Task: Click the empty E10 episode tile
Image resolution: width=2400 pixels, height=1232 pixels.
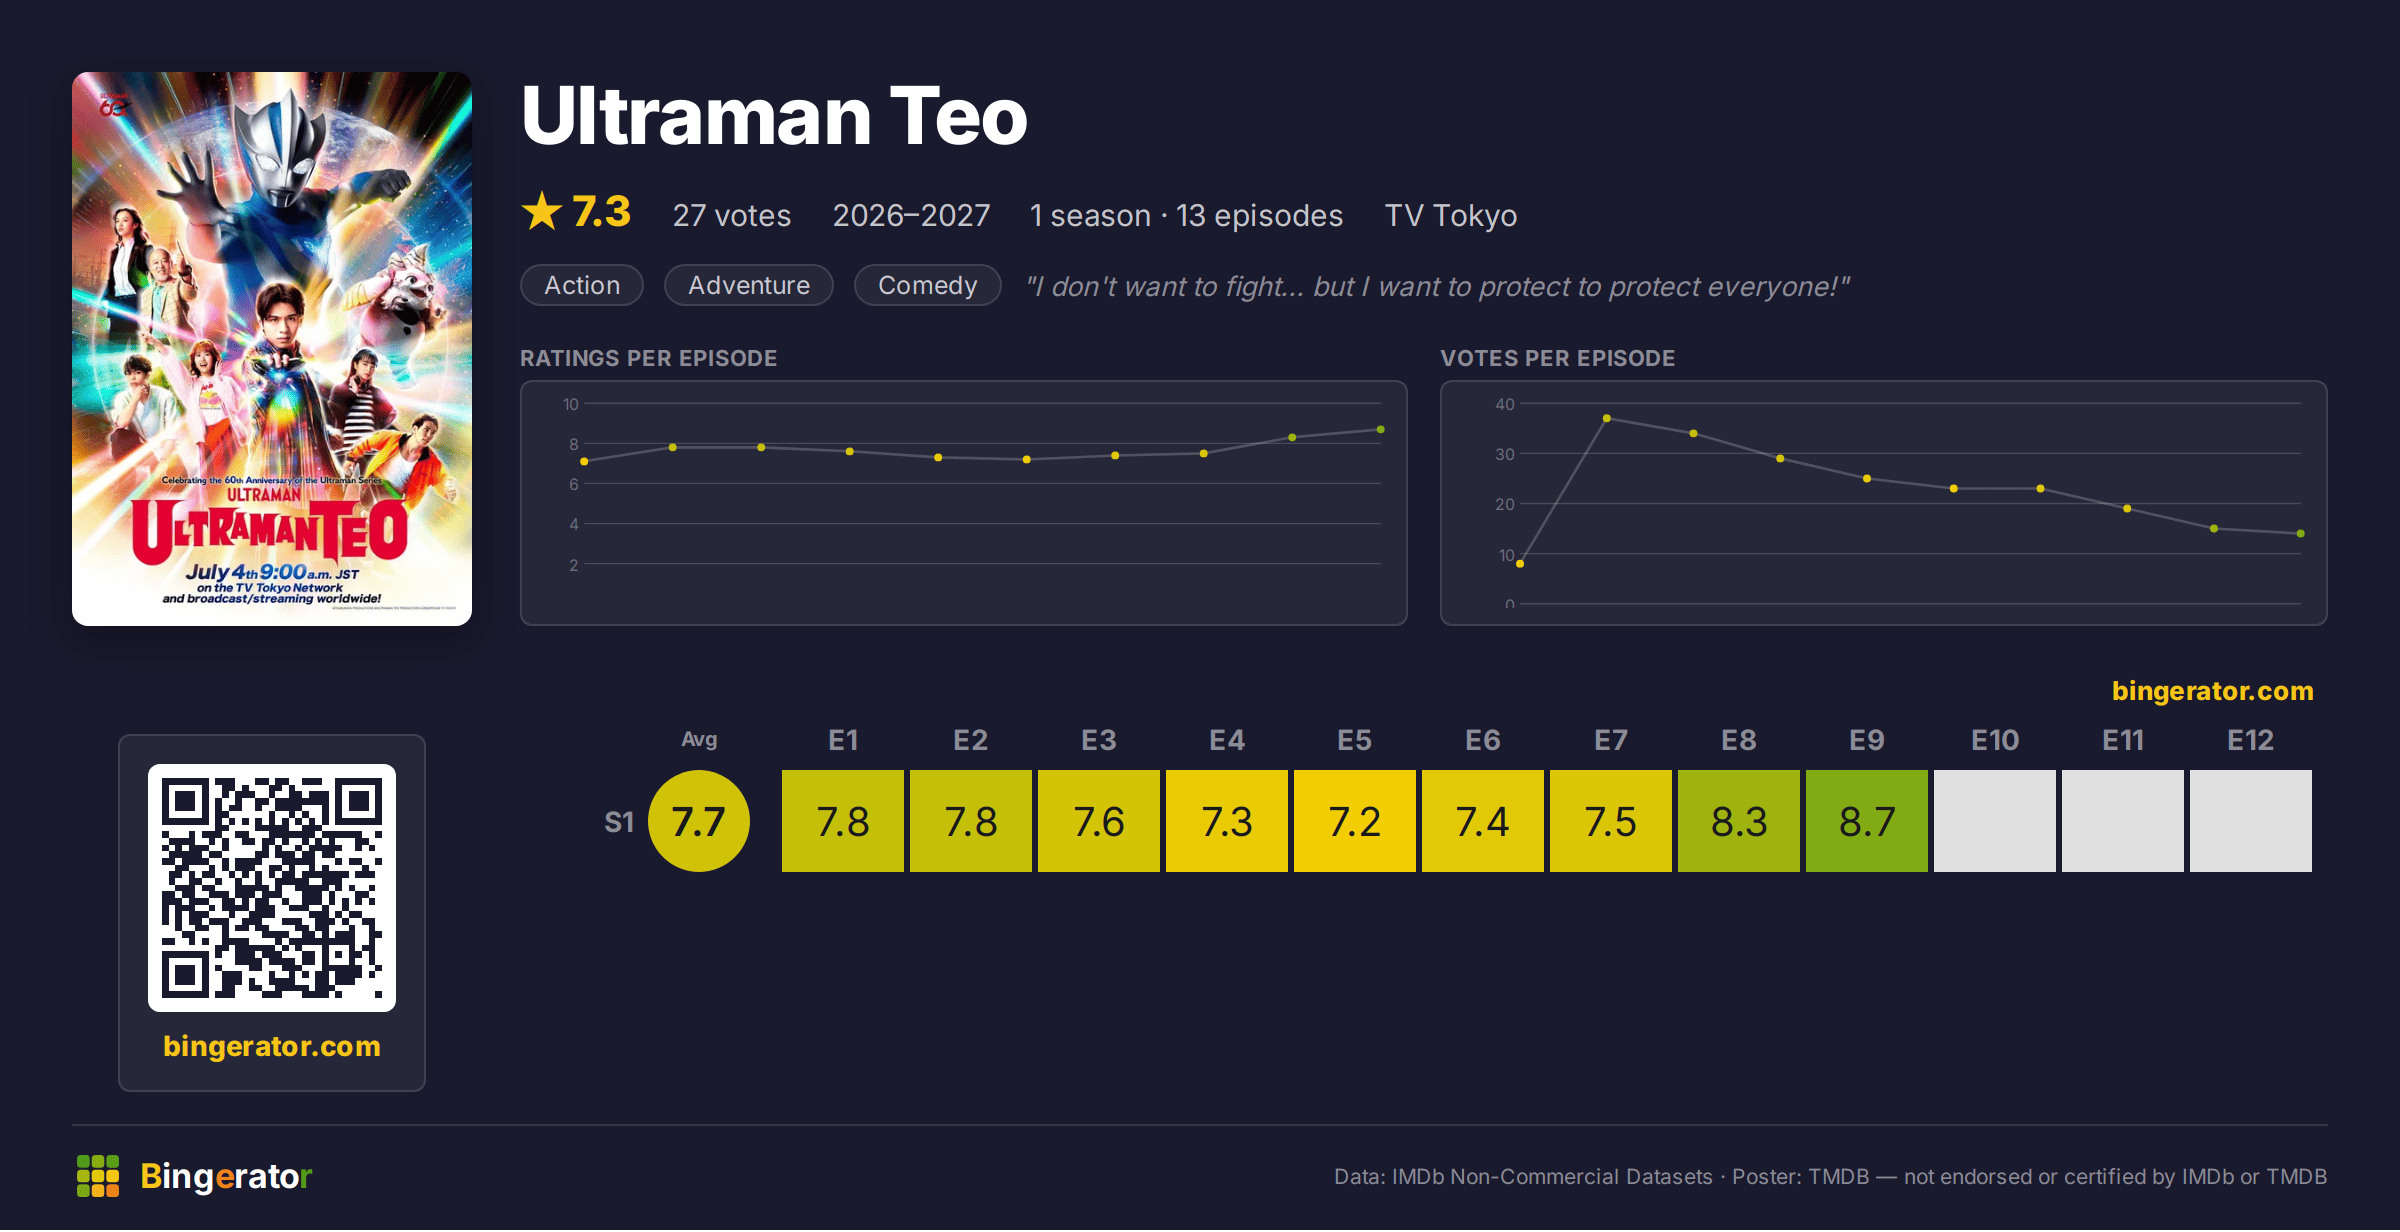Action: point(1995,821)
